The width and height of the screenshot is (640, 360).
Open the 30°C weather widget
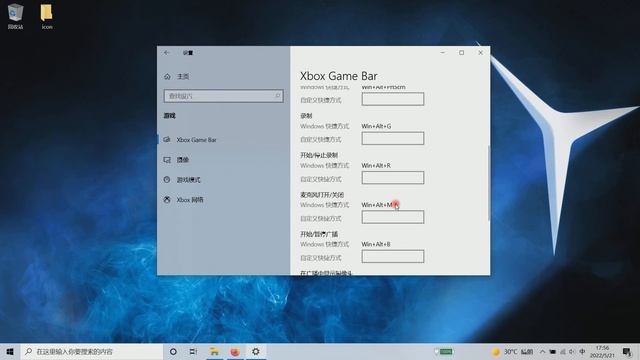[513, 351]
